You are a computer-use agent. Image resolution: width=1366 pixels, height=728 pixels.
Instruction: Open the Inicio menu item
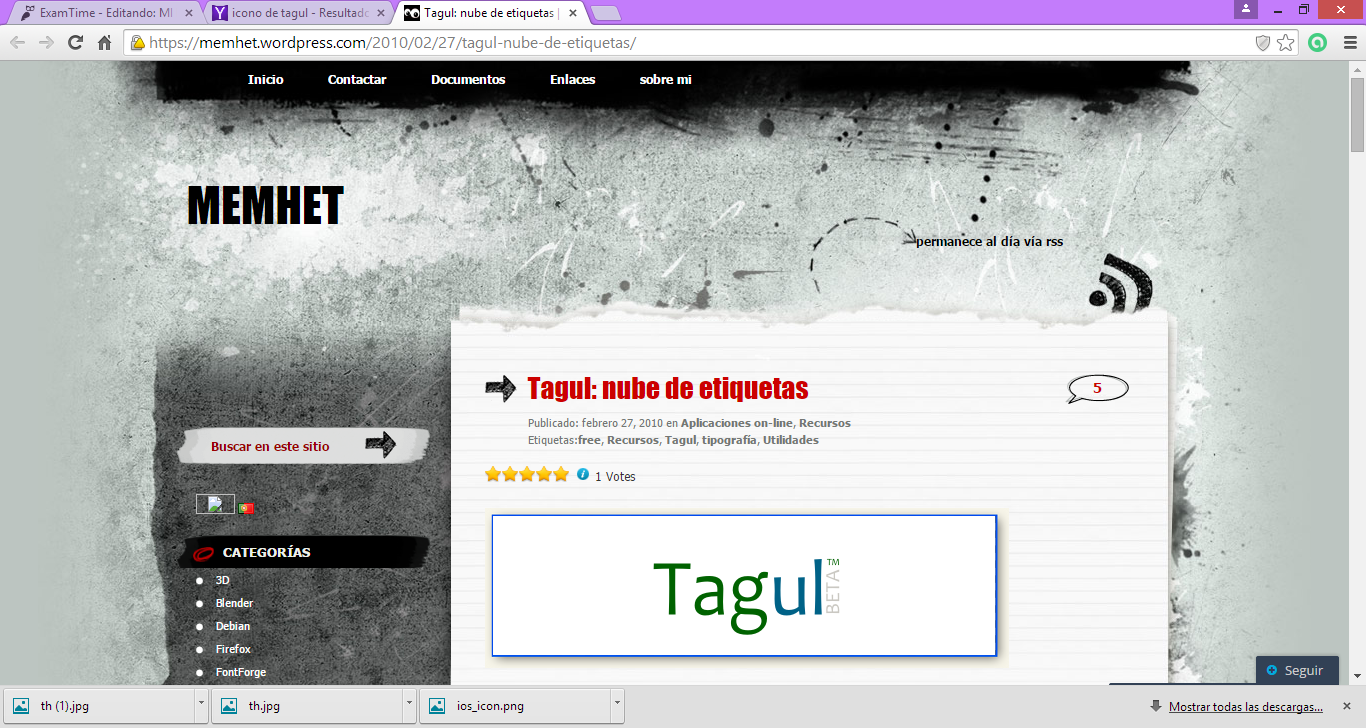point(266,80)
